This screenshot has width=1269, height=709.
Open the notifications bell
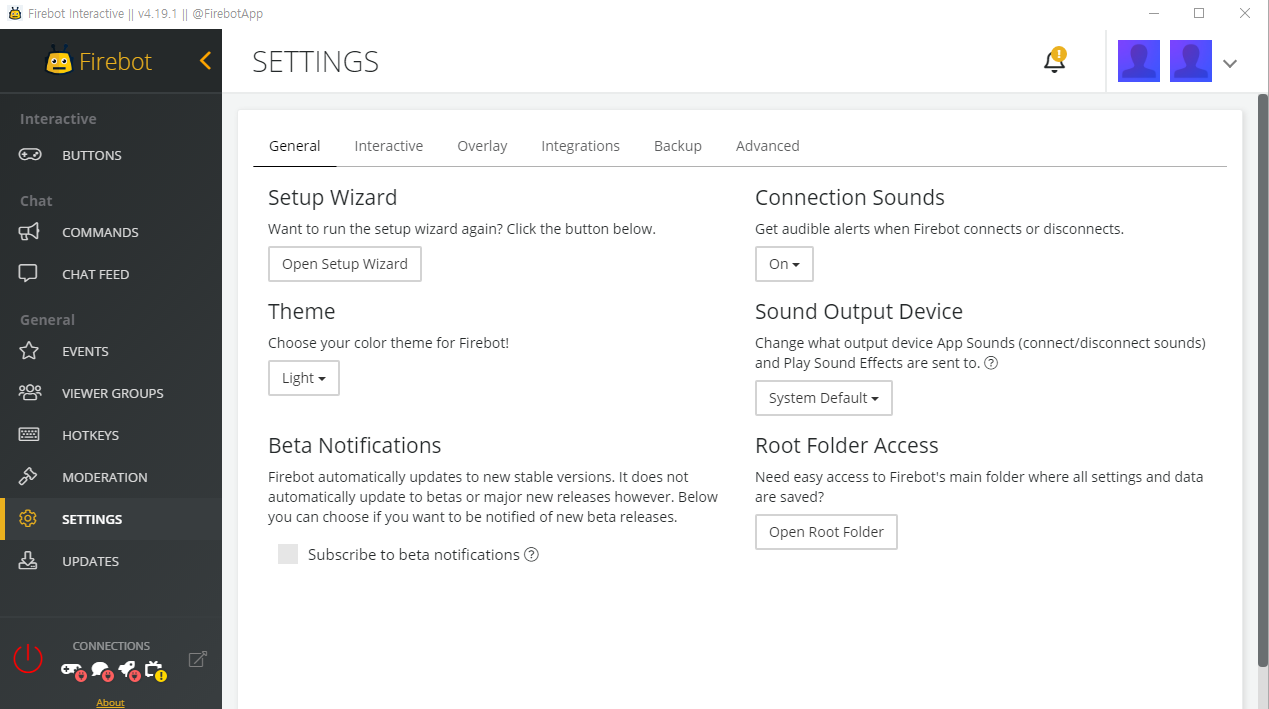tap(1054, 61)
